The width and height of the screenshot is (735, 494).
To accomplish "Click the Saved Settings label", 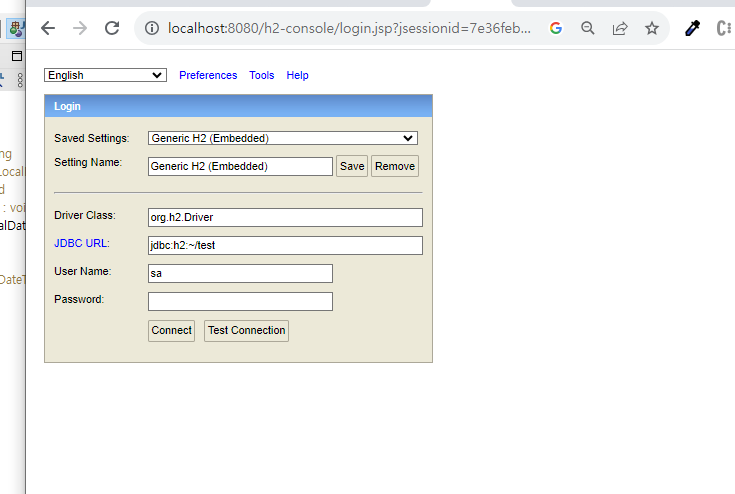I will click(x=92, y=138).
